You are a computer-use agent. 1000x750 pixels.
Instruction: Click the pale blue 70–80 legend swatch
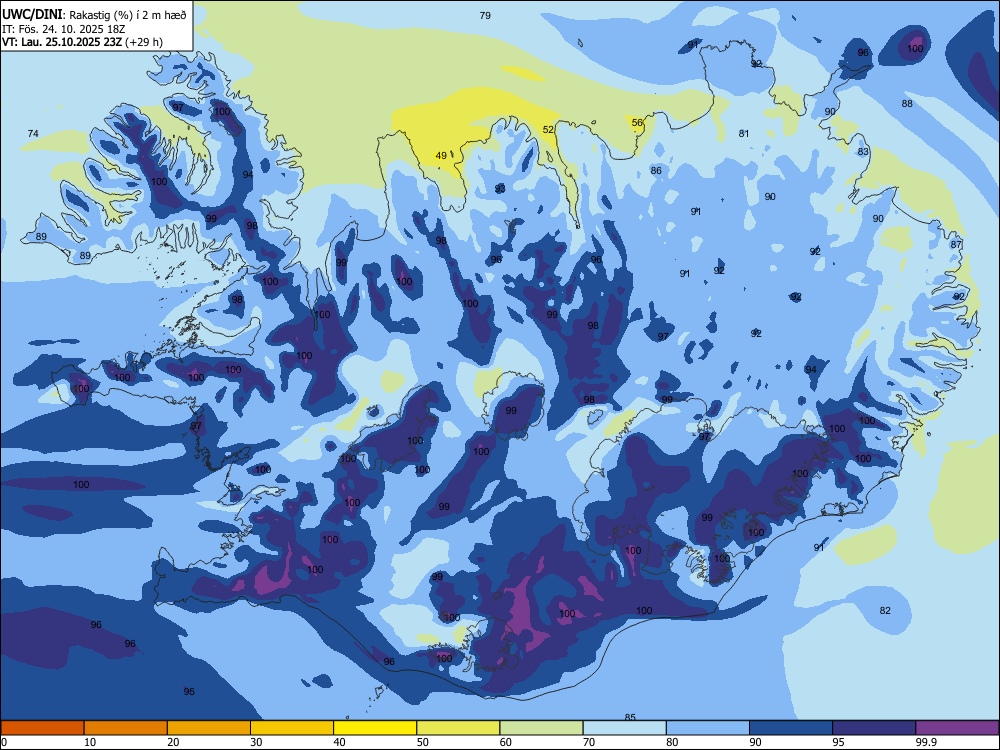(x=624, y=728)
